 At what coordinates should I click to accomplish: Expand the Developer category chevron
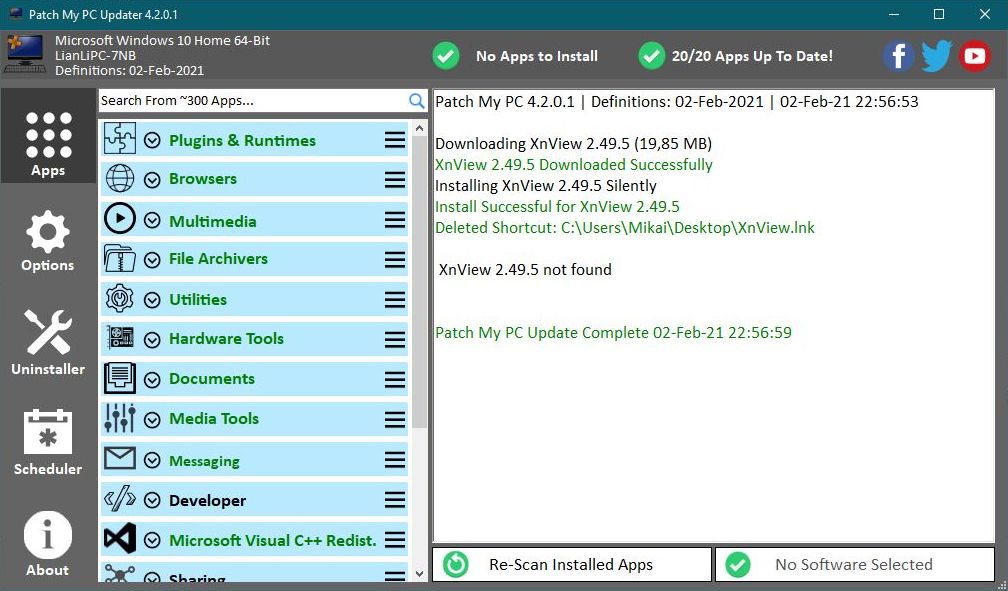(x=152, y=500)
